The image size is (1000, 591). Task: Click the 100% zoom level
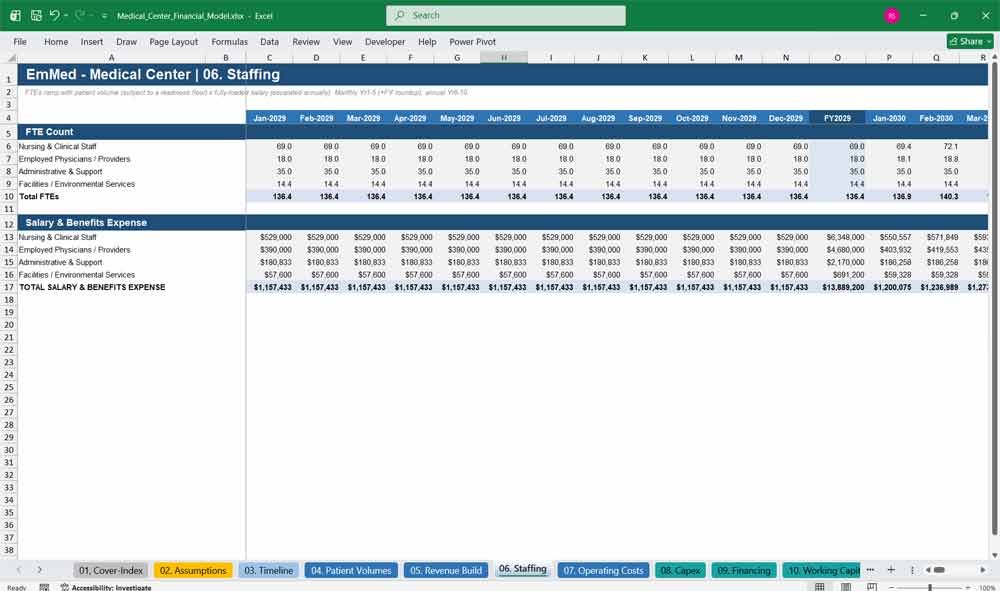(987, 587)
